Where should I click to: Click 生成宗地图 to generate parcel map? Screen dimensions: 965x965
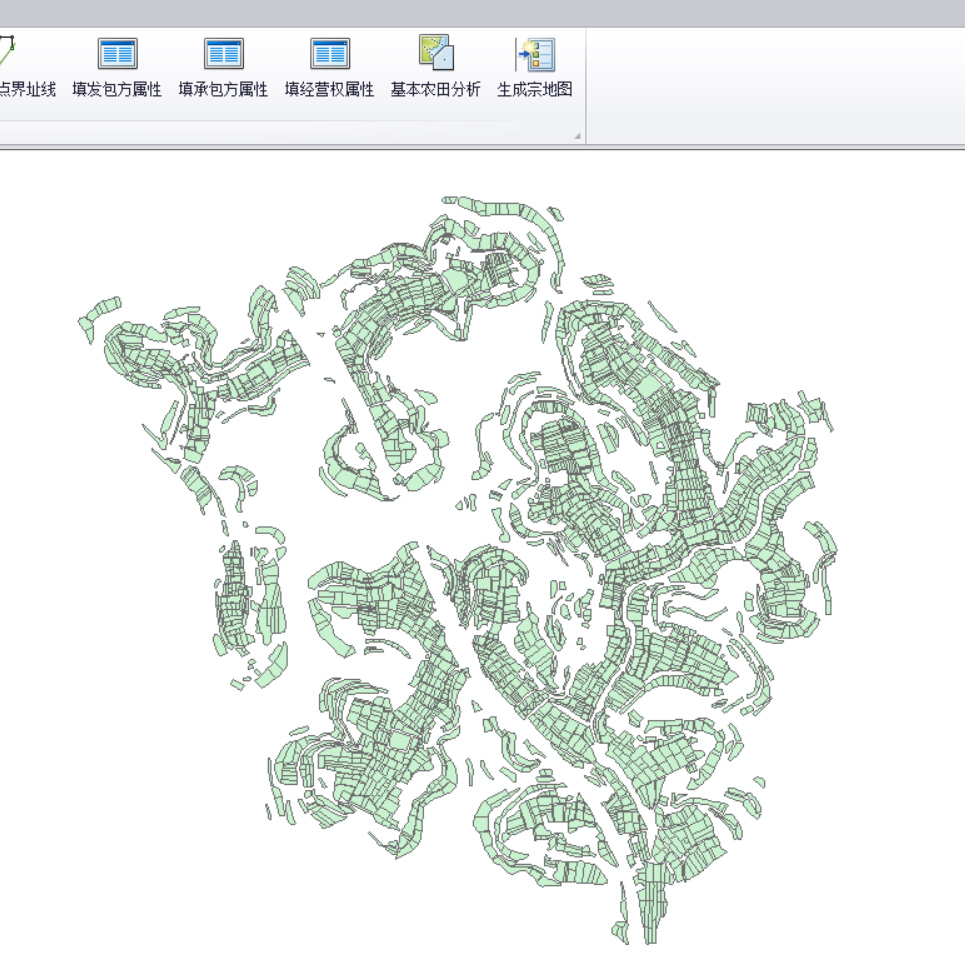535,68
